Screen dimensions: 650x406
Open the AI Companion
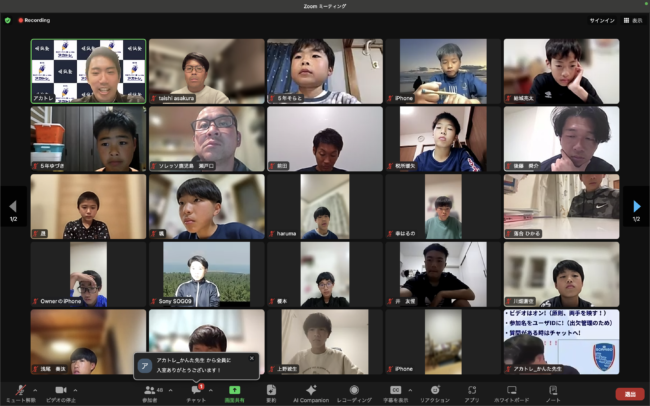click(311, 389)
